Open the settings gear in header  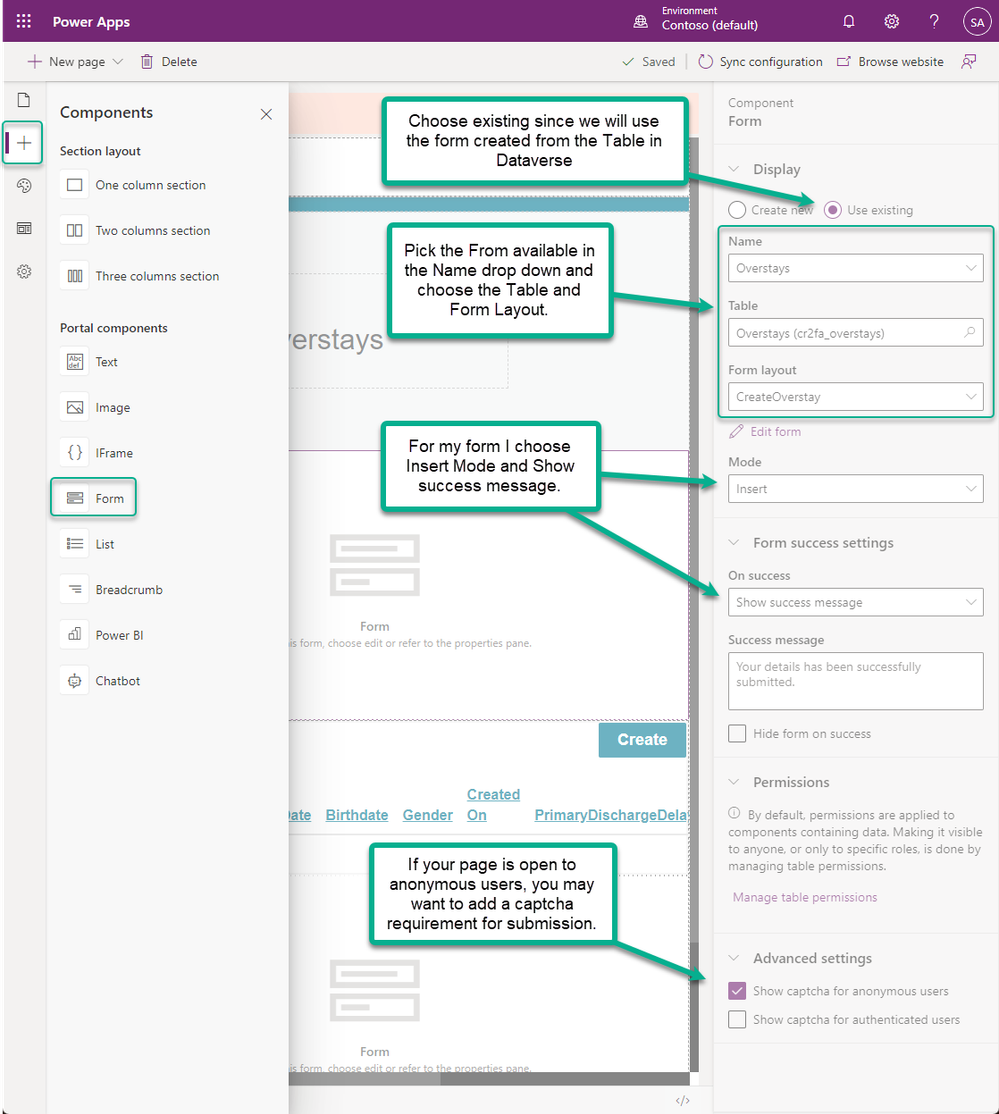pyautogui.click(x=891, y=21)
